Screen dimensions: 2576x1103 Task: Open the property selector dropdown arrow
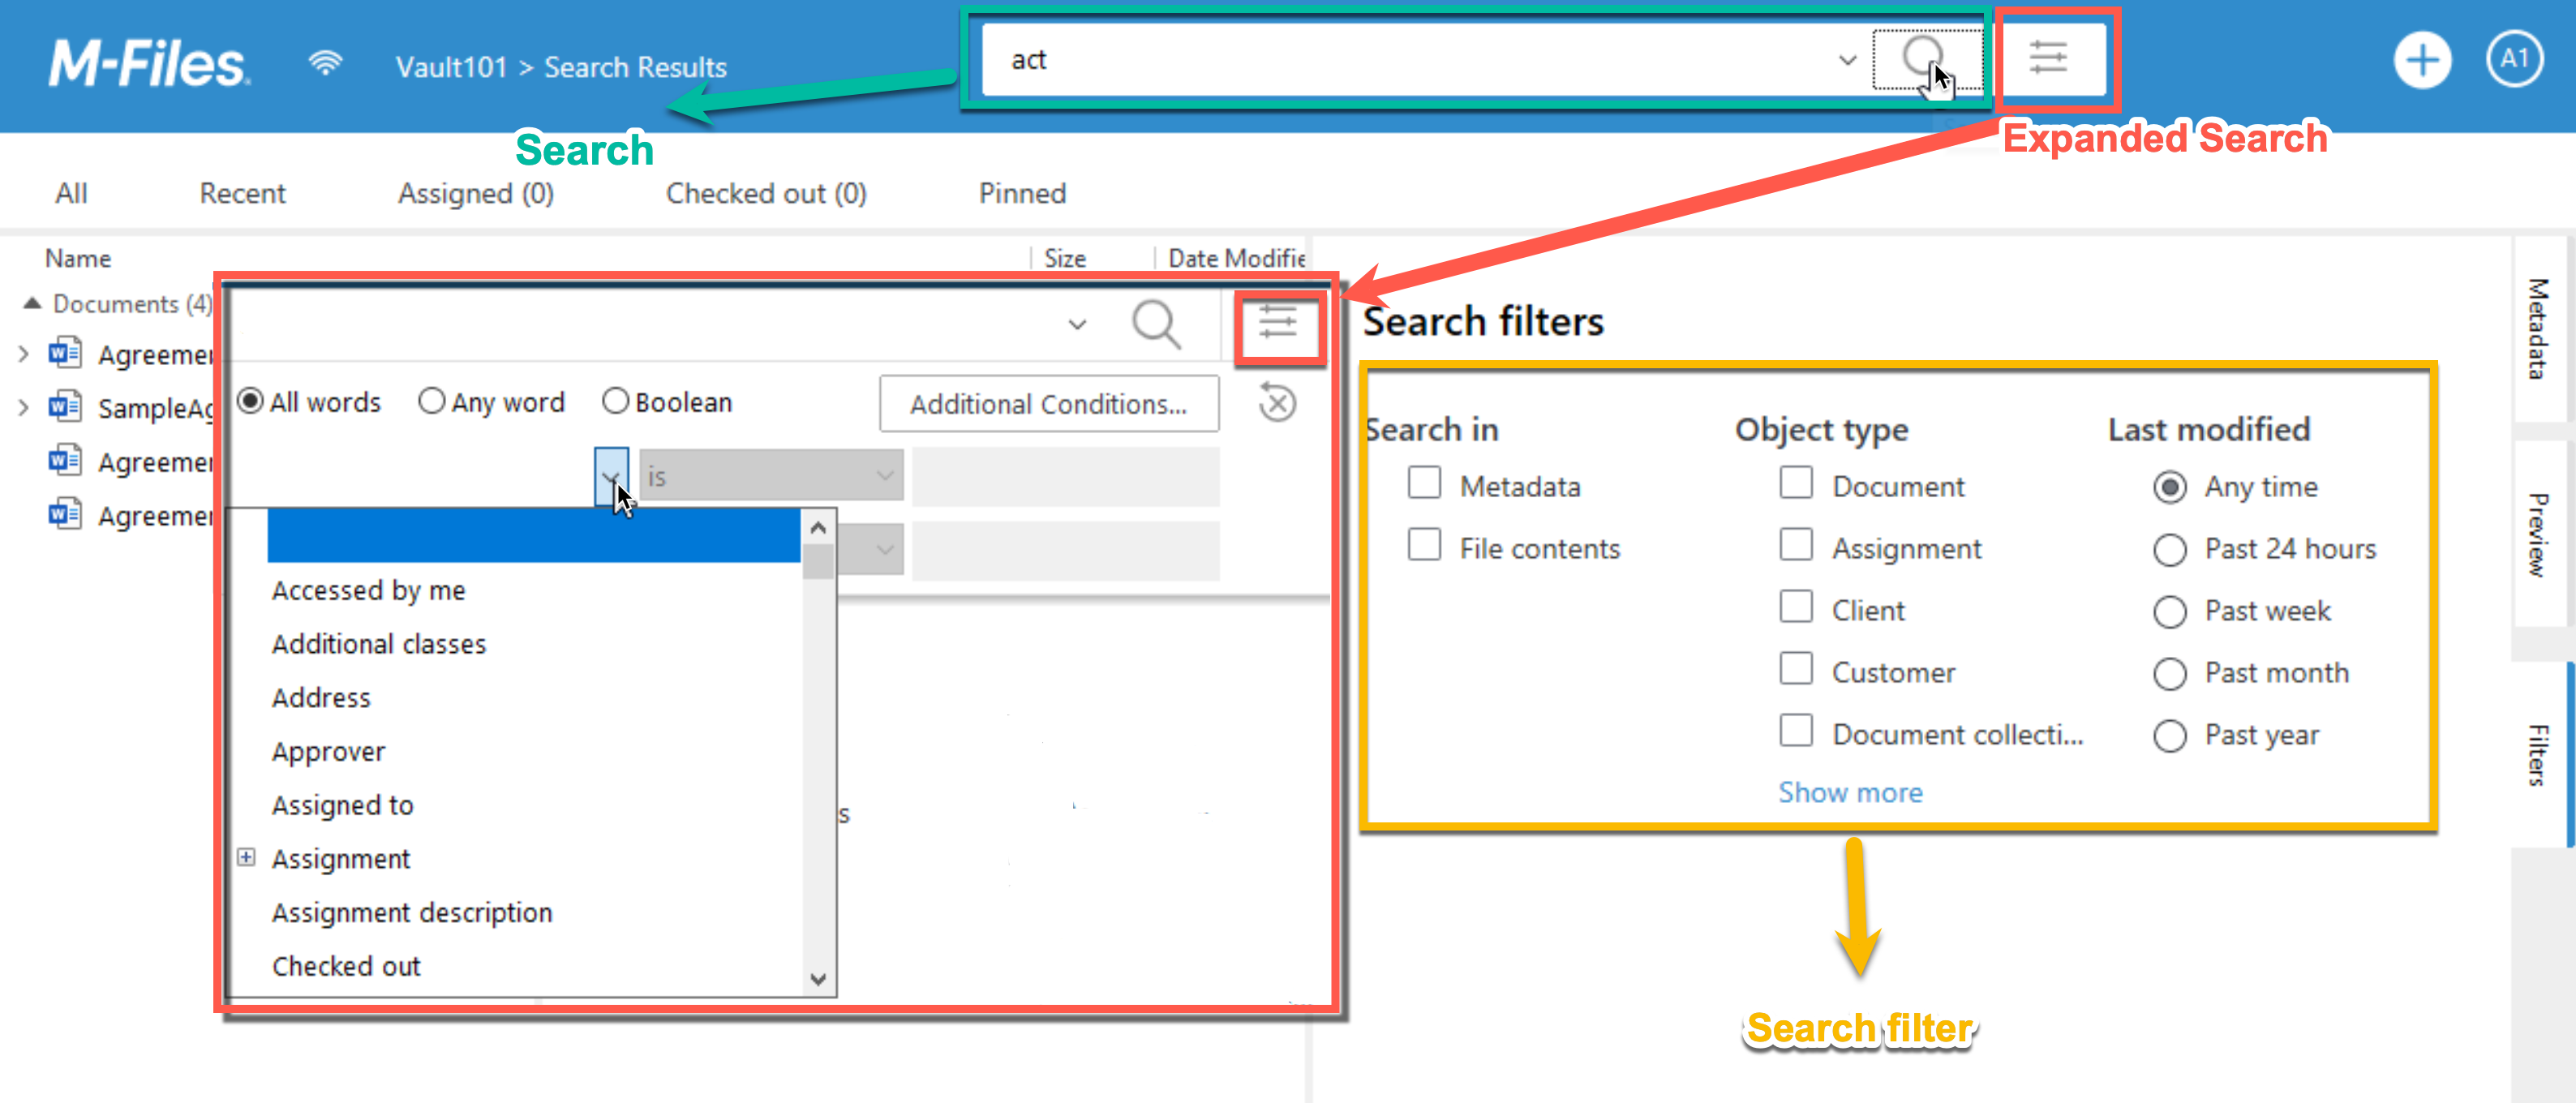pyautogui.click(x=611, y=476)
